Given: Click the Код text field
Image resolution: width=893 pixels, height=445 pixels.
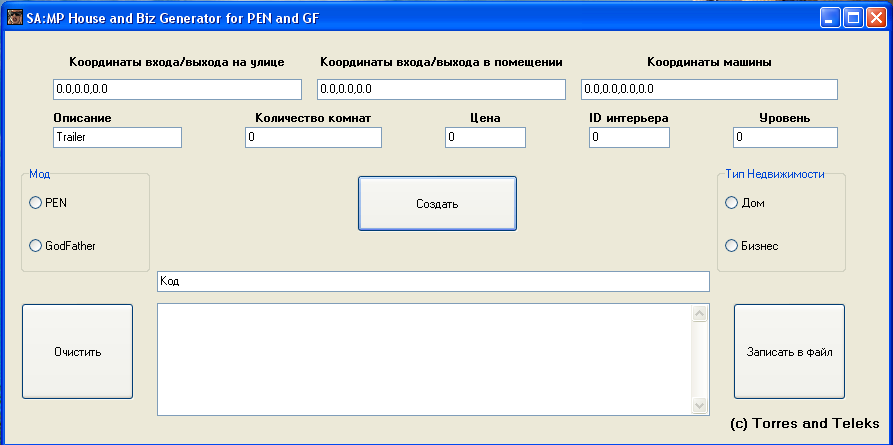Looking at the screenshot, I should 433,281.
